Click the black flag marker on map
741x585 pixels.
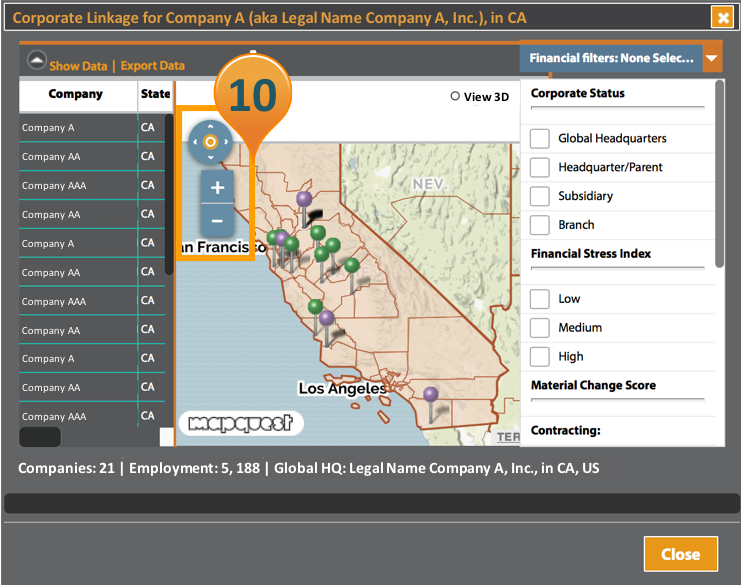(314, 216)
